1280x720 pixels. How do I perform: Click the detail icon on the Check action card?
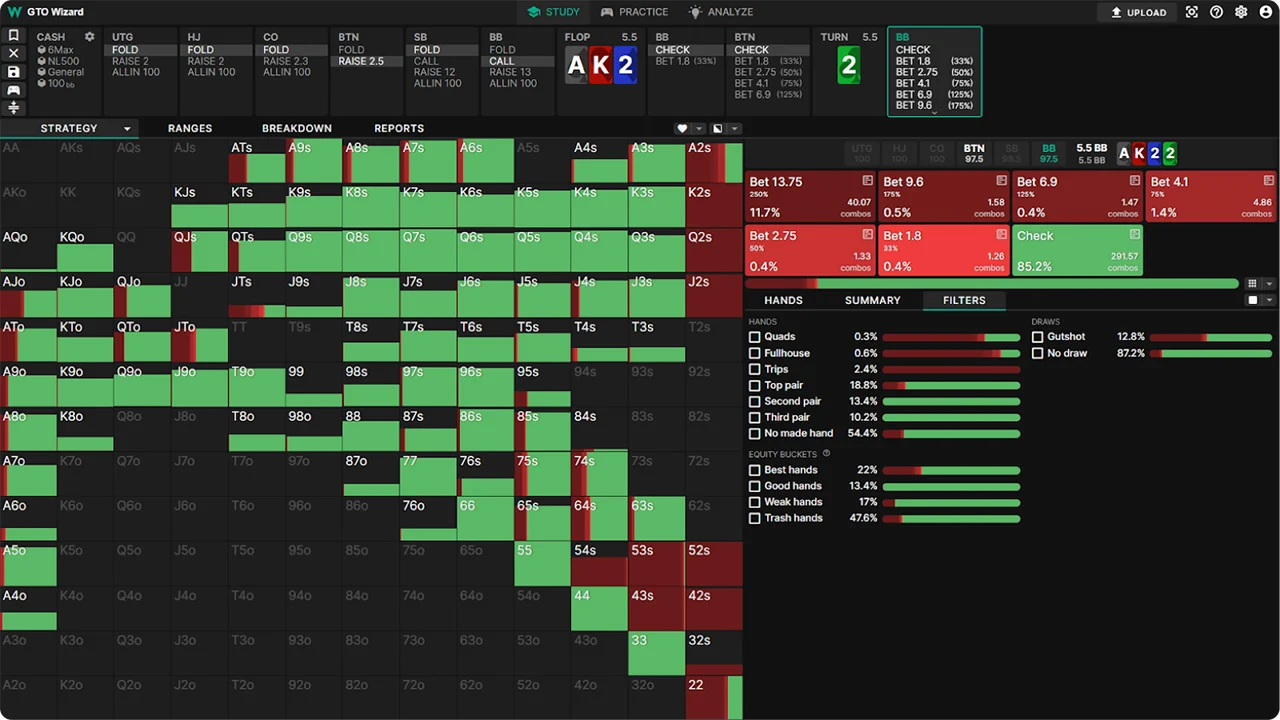pyautogui.click(x=1135, y=235)
